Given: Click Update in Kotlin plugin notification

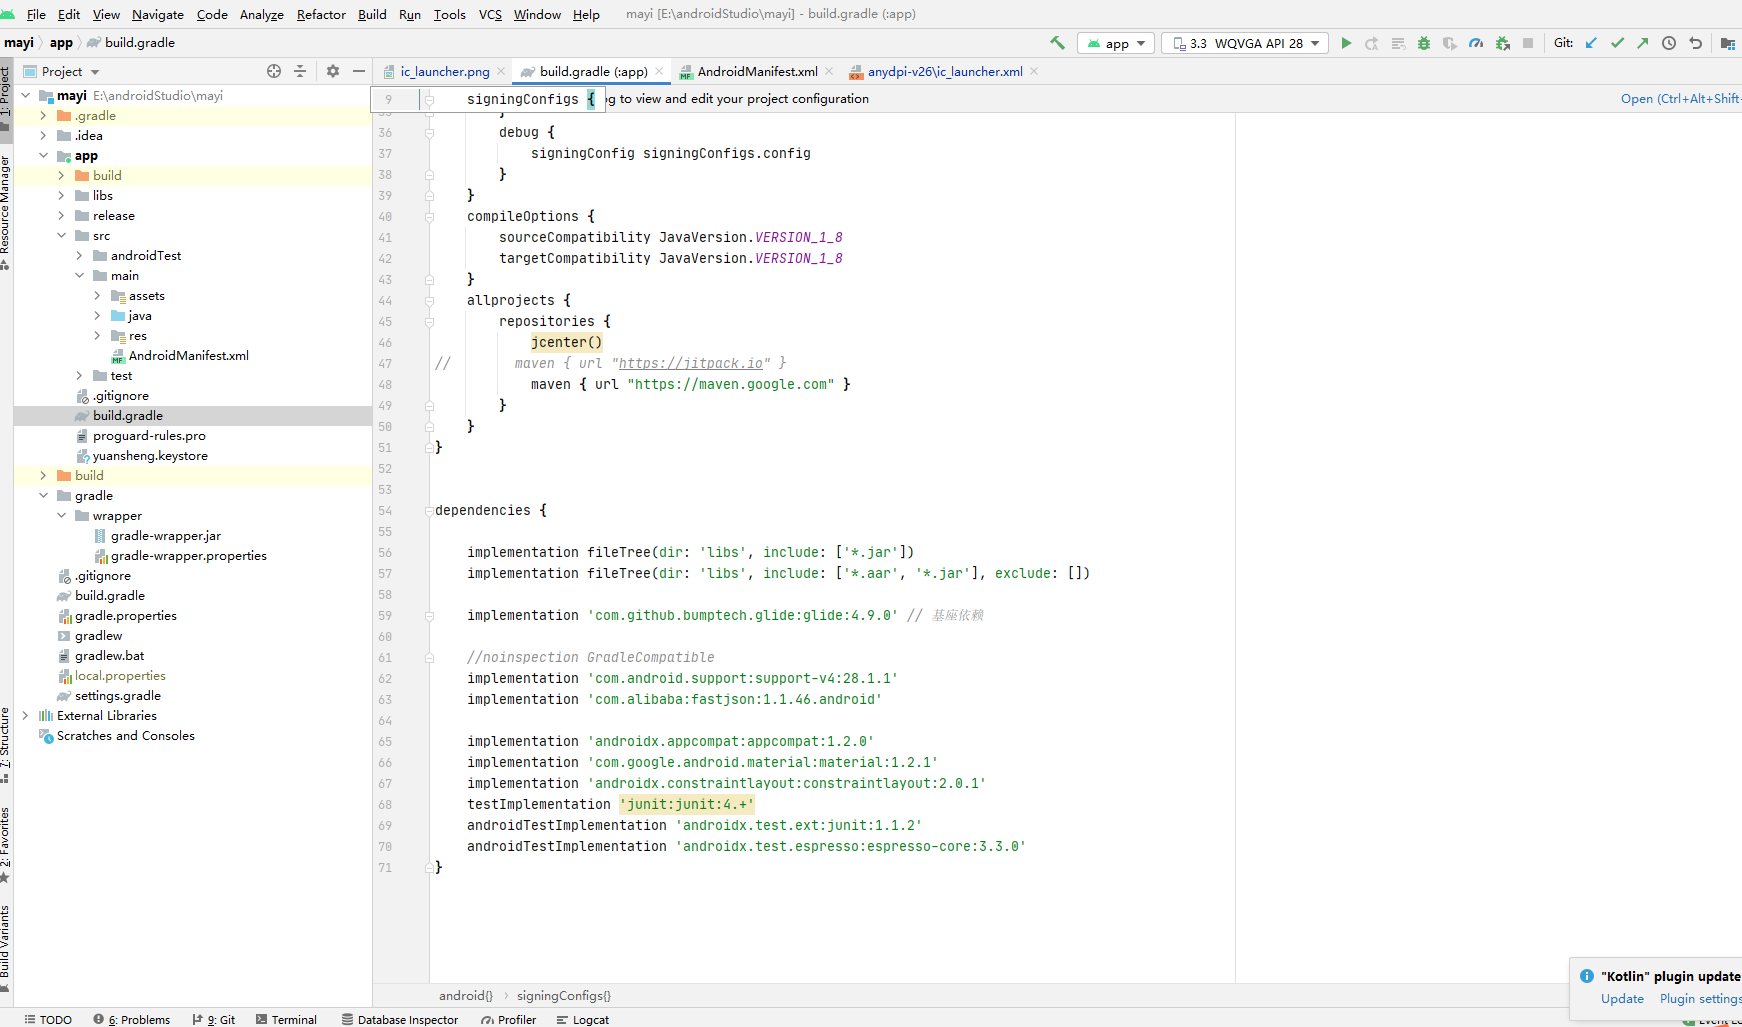Looking at the screenshot, I should 1622,998.
